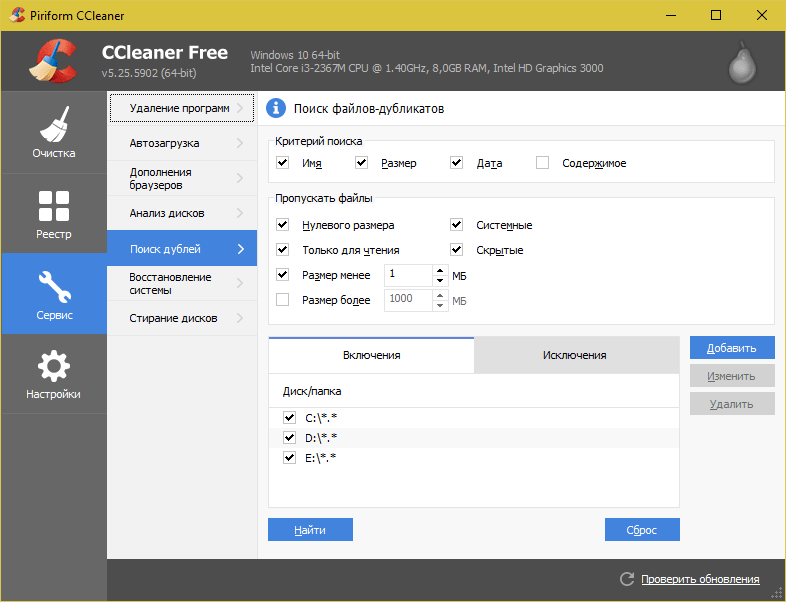Viewport: 786px width, 602px height.
Task: Open the Проверить обновления link
Action: tap(700, 579)
